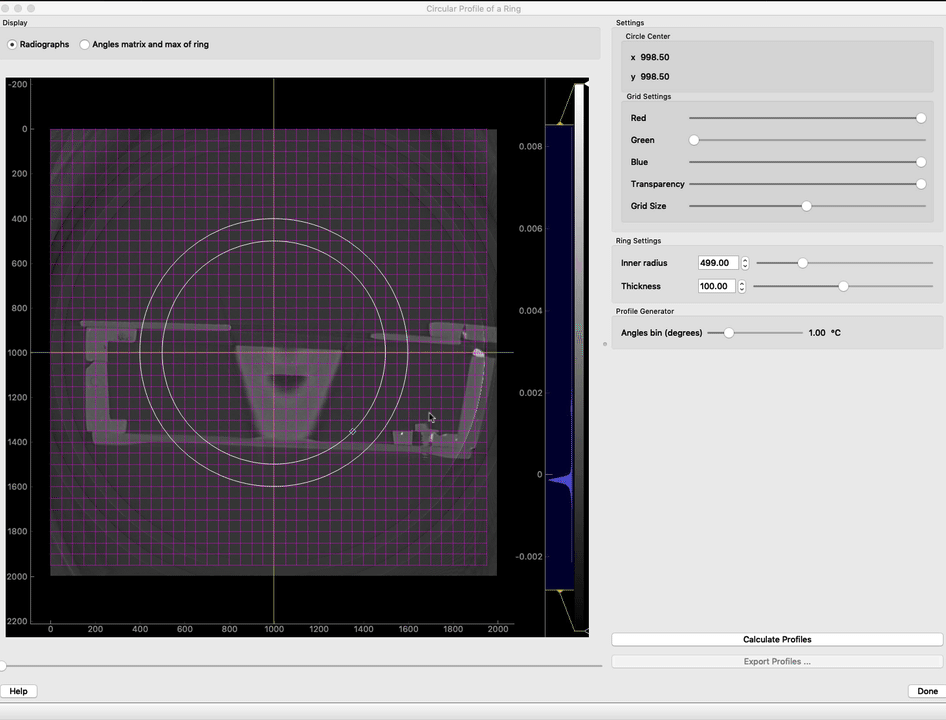Click the Thickness stepper arrows
Viewport: 946px width, 720px height.
[742, 286]
